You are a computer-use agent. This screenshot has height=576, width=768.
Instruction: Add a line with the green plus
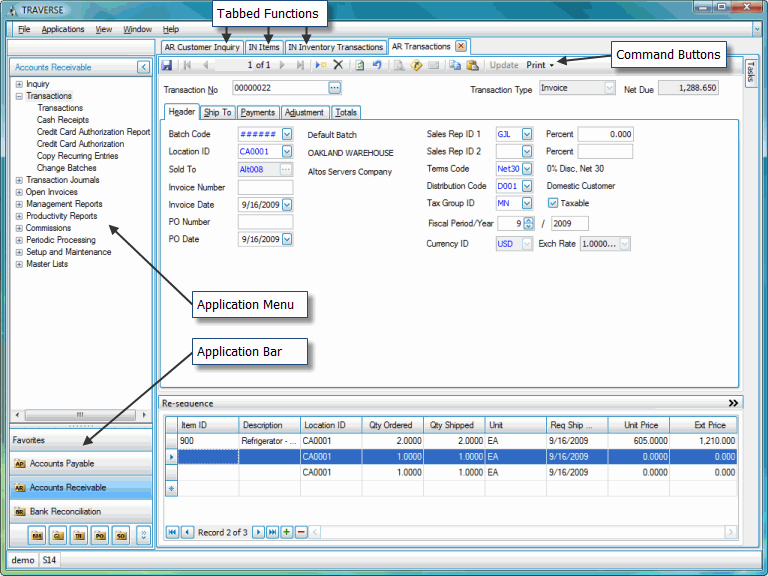(x=287, y=532)
